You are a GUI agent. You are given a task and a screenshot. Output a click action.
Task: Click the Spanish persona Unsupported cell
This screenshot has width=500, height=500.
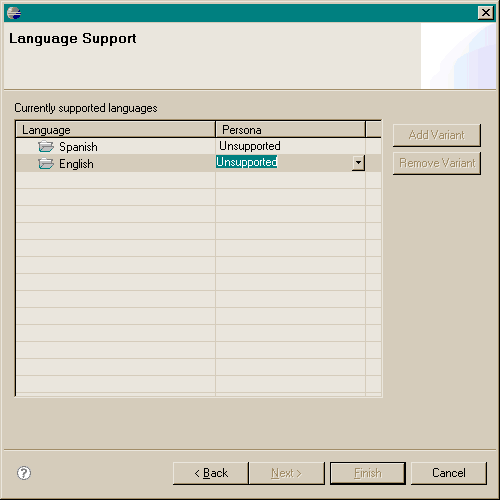(x=250, y=146)
